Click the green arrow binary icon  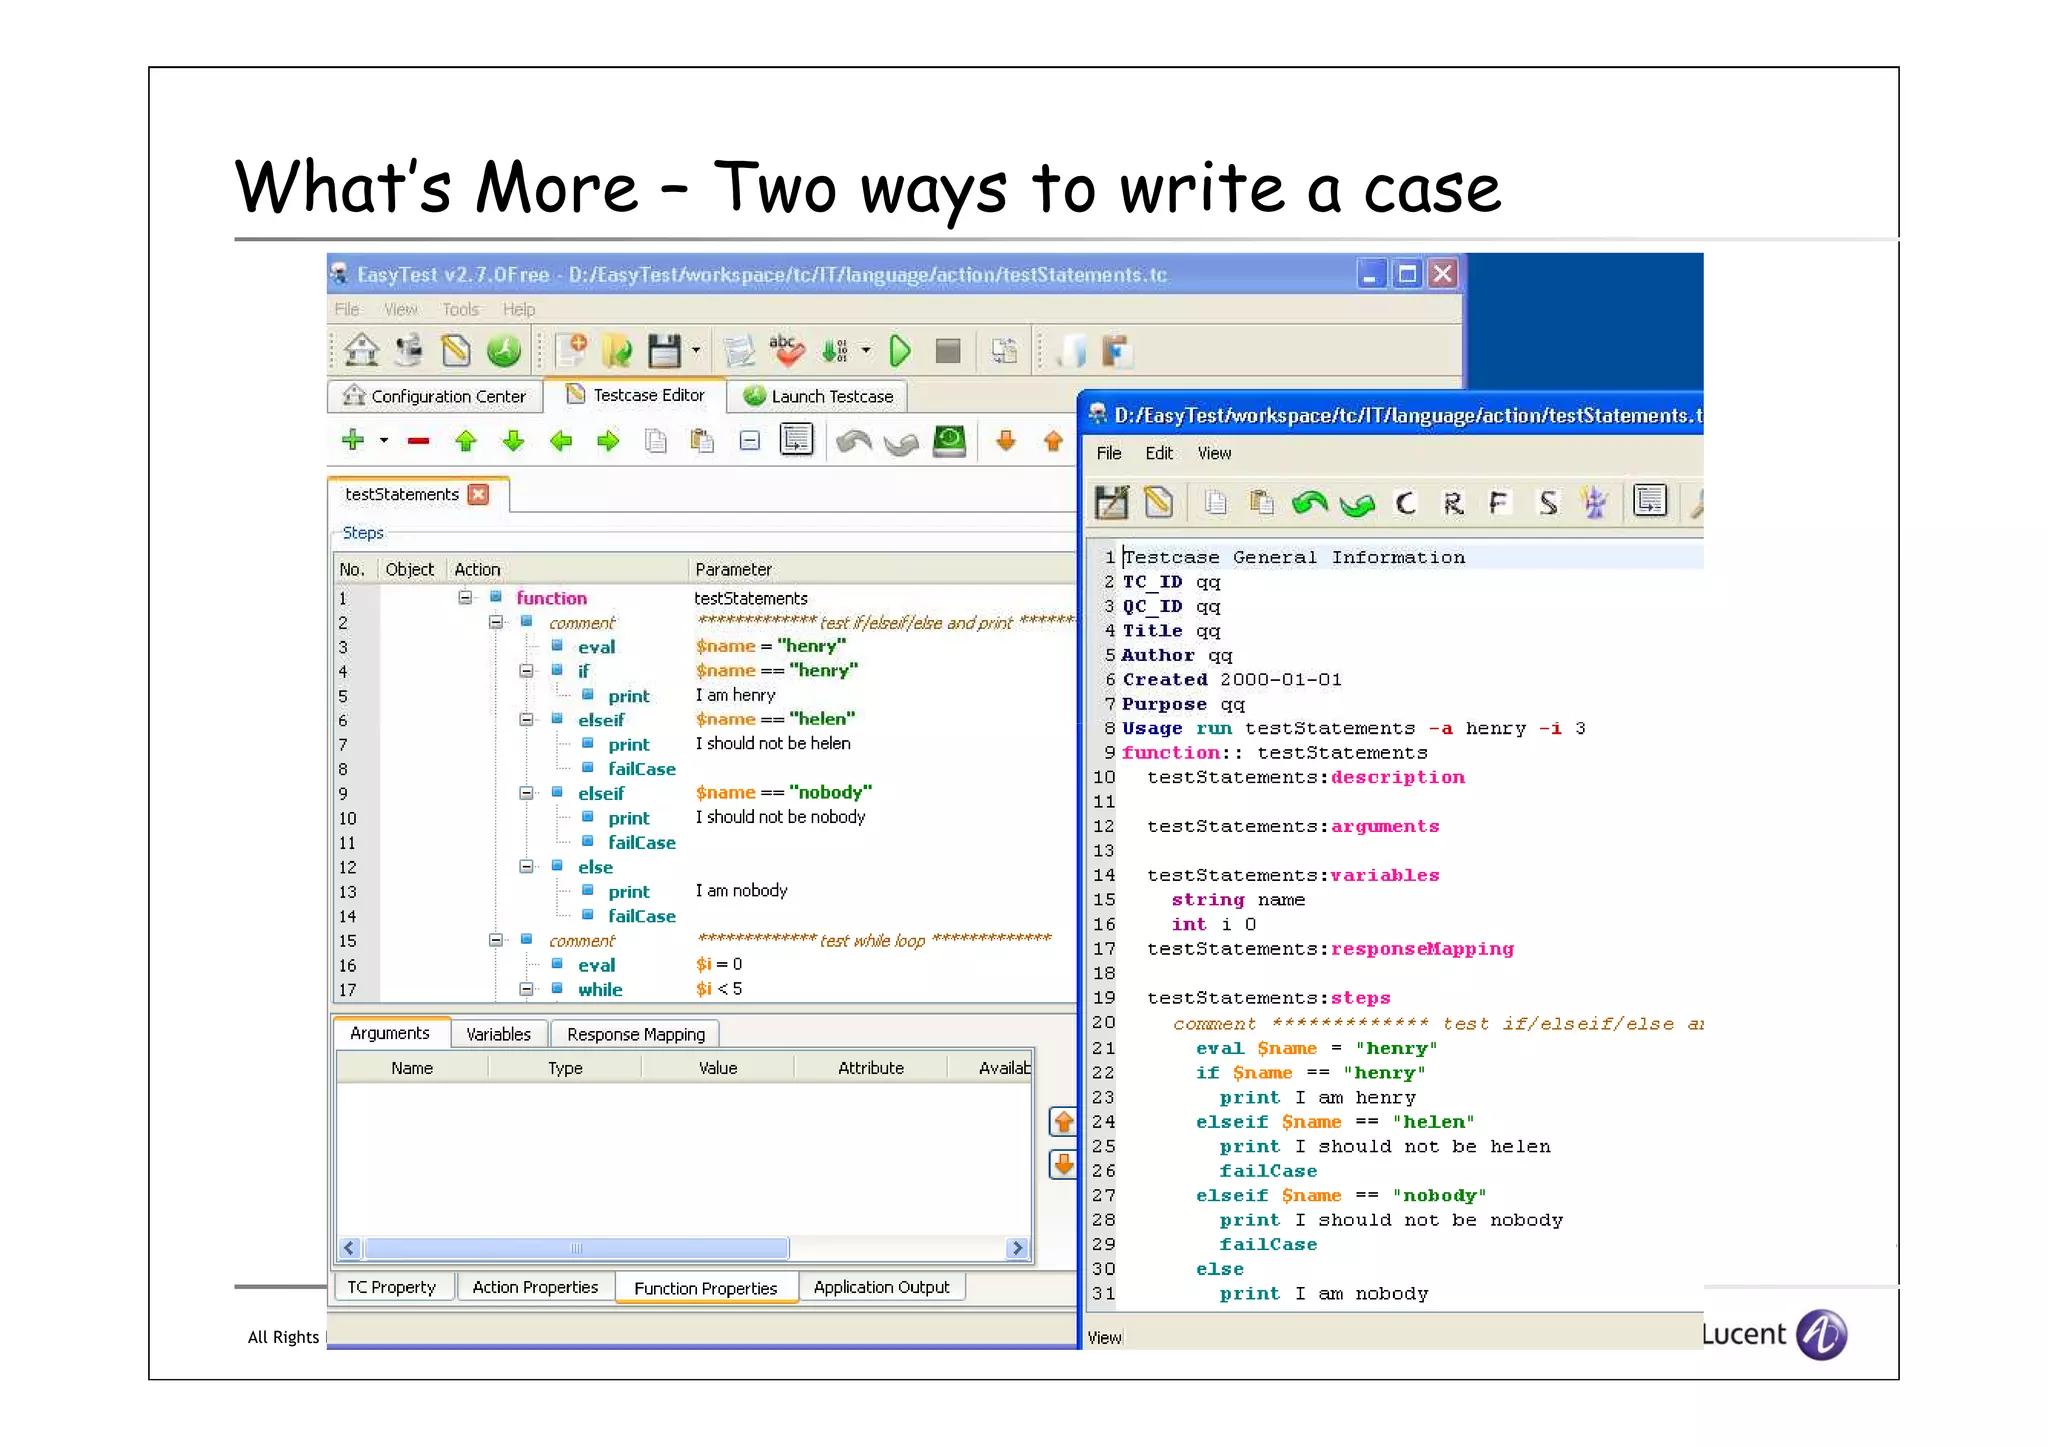click(835, 351)
